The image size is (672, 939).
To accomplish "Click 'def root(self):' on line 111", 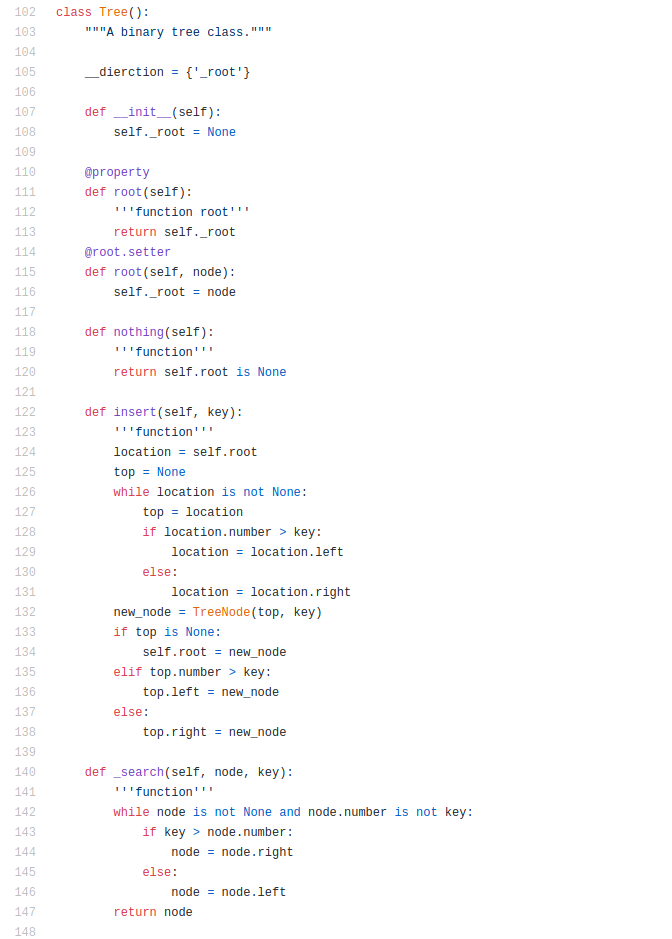I will [138, 192].
